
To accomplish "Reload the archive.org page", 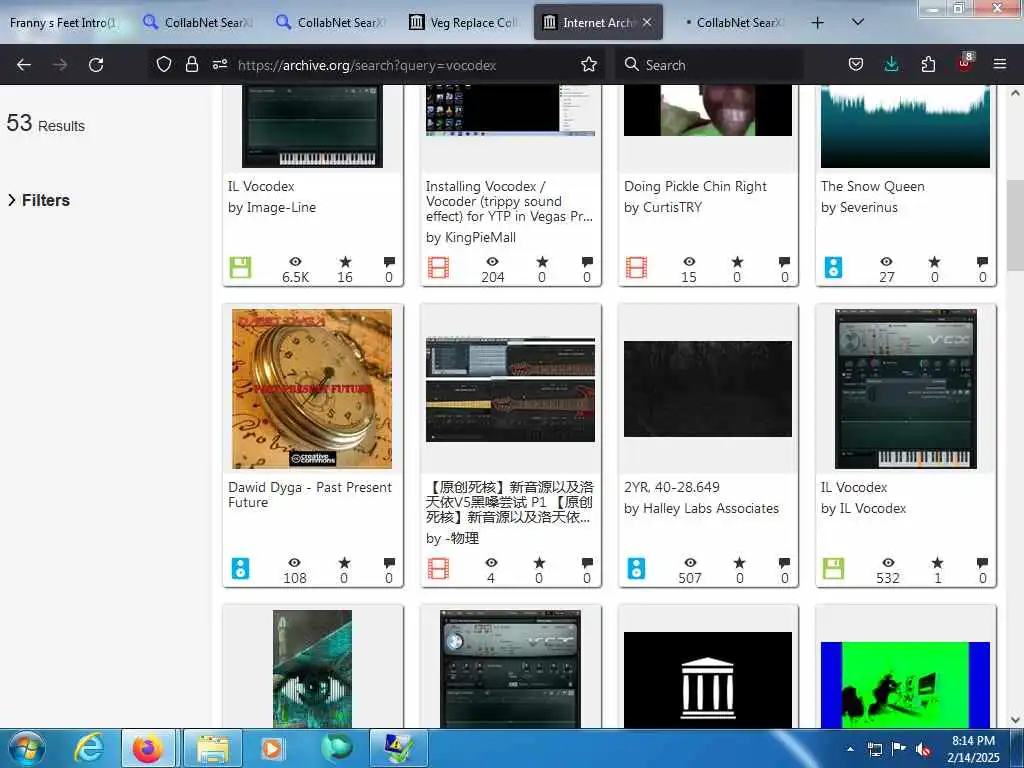I will [96, 65].
